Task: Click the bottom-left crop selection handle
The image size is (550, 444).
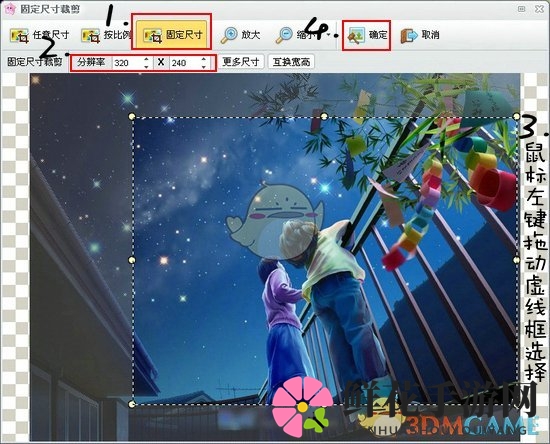Action: point(132,404)
